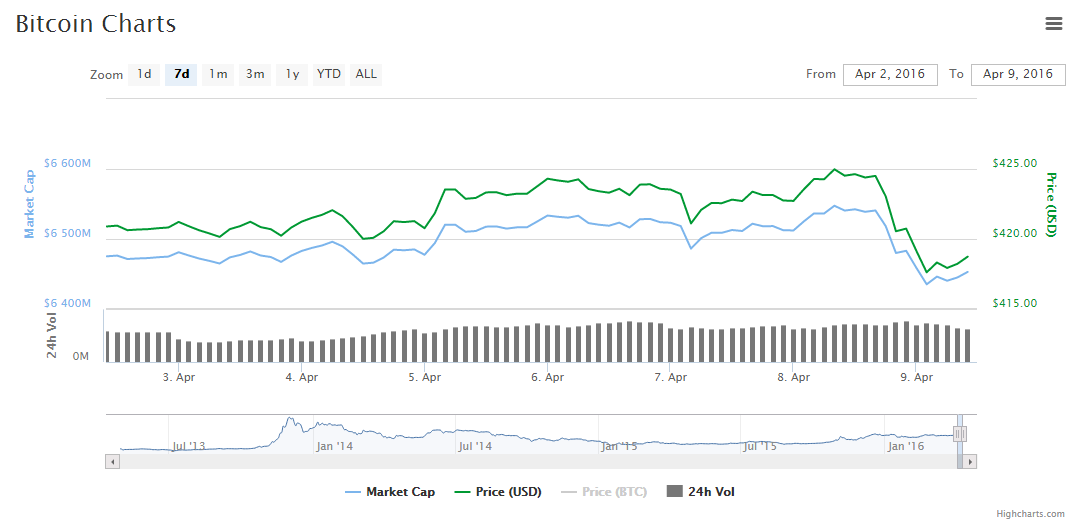1089x530 pixels.
Task: Open the chart hamburger context menu
Action: [1053, 24]
